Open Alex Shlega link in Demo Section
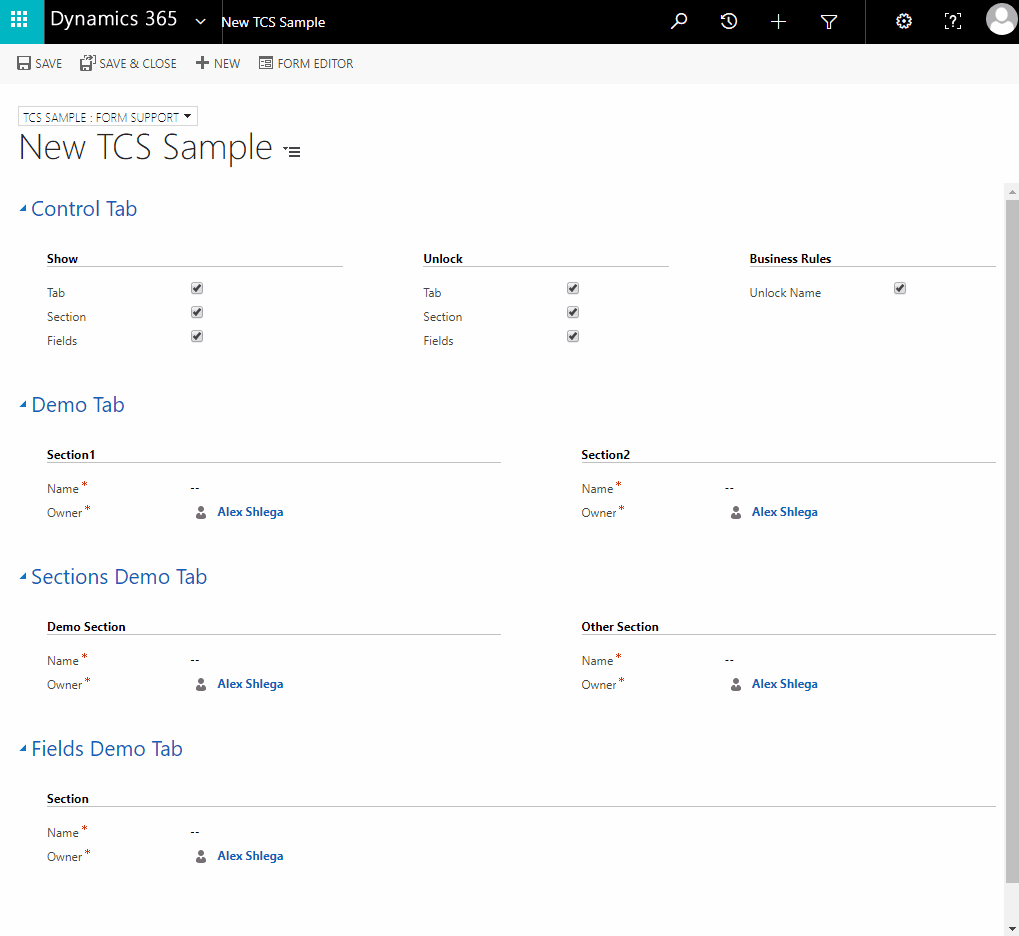The width and height of the screenshot is (1019, 936). (250, 684)
